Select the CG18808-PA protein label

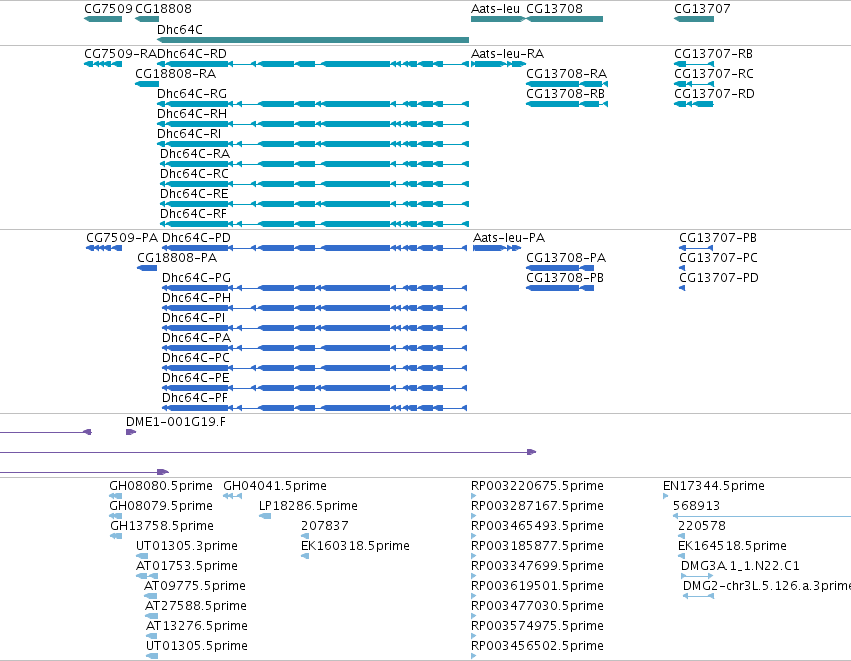(x=177, y=258)
